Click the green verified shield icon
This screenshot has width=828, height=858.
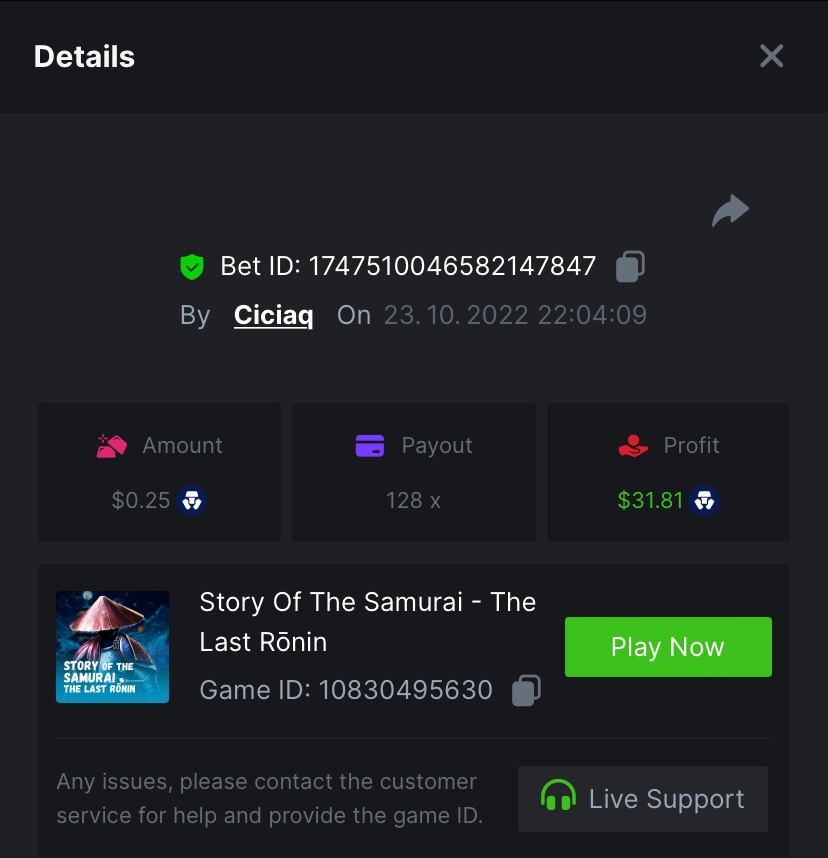(192, 267)
